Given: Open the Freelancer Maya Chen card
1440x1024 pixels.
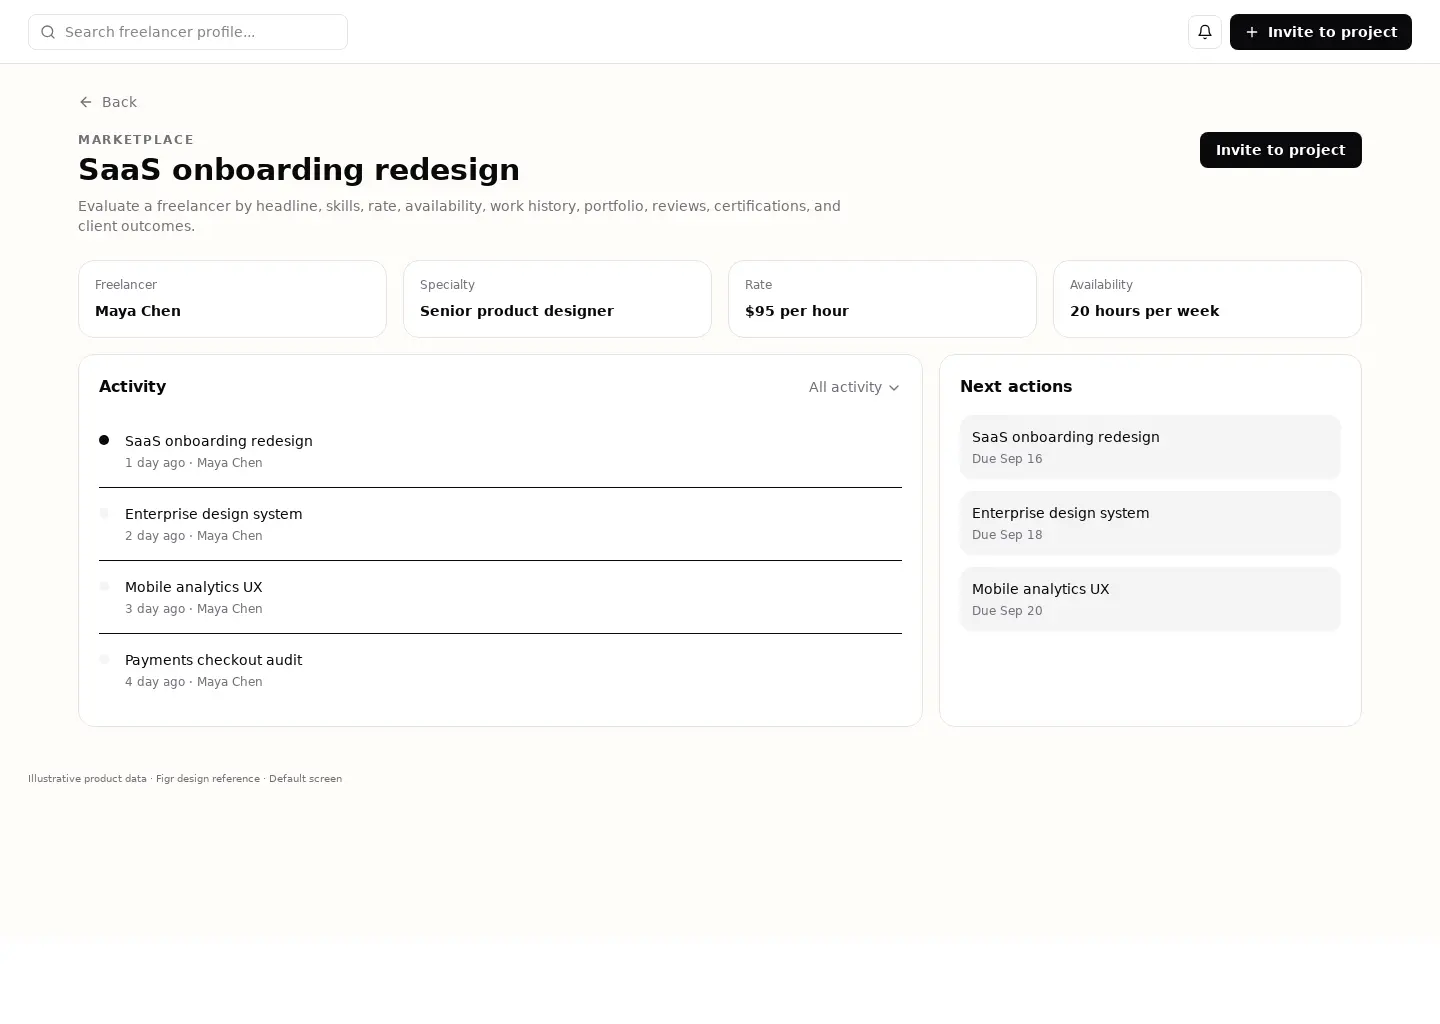Looking at the screenshot, I should (x=232, y=299).
